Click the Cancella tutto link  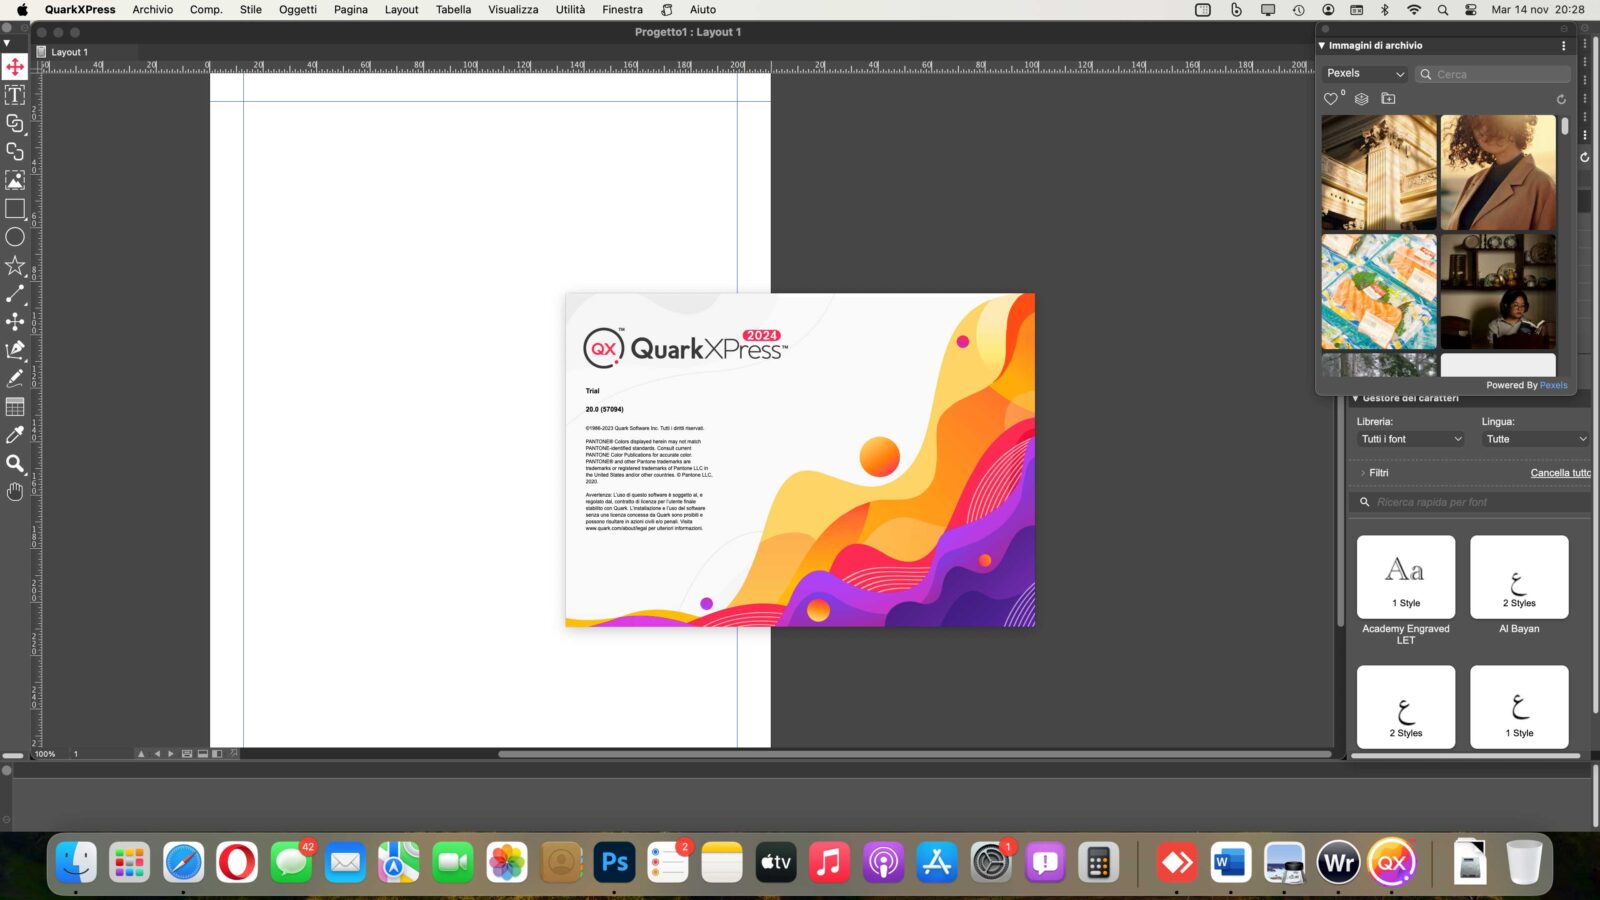[1560, 472]
